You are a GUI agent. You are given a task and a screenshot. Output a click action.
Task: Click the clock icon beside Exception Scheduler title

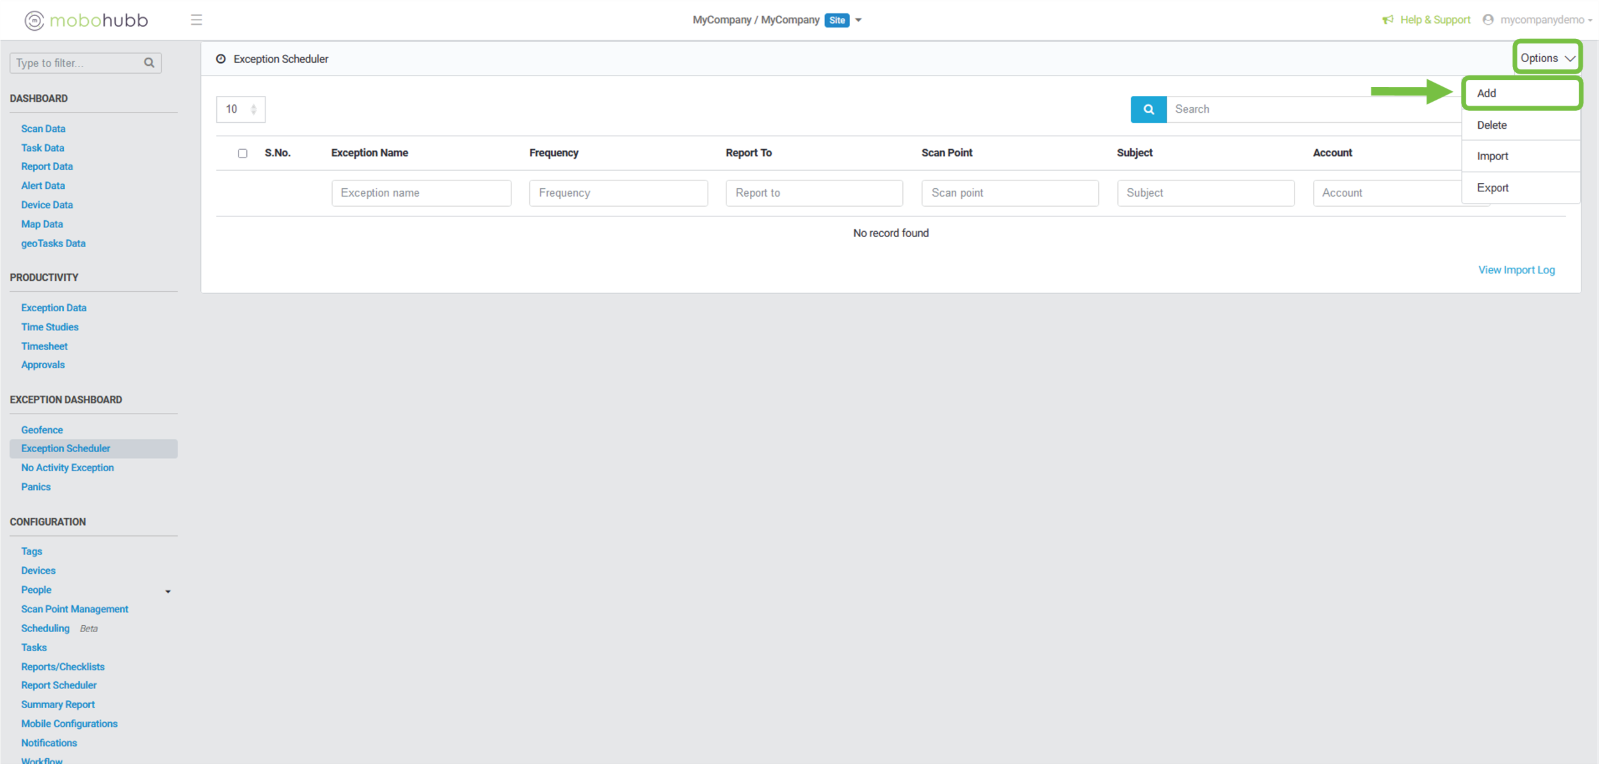click(221, 59)
